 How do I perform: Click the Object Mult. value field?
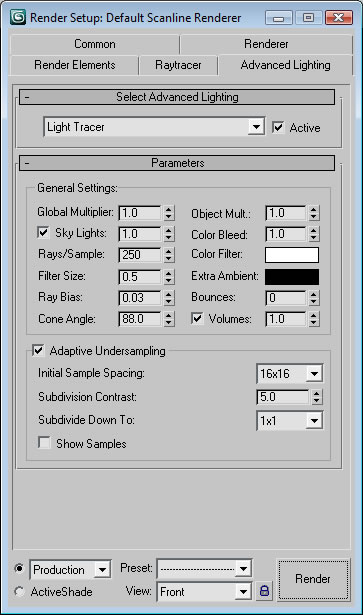click(x=286, y=213)
